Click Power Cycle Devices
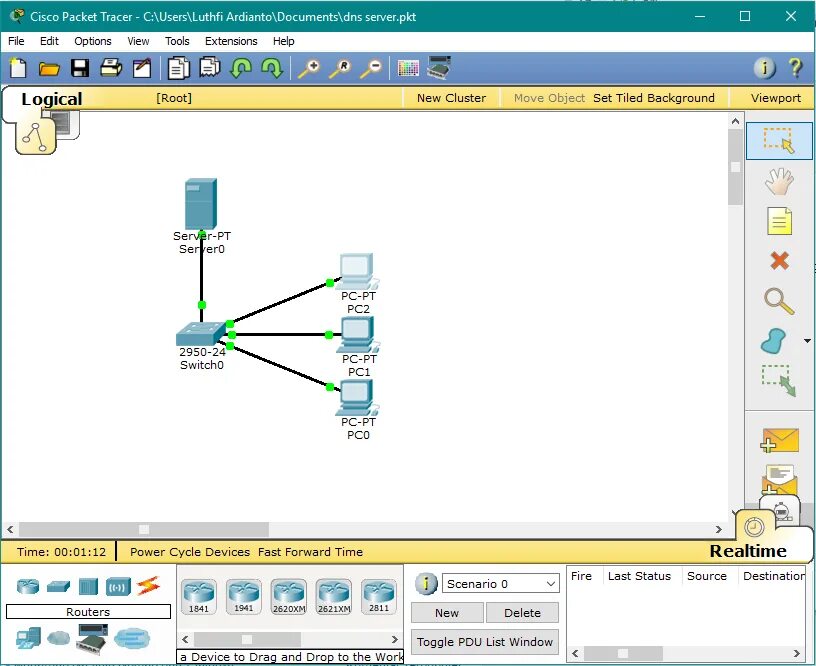Viewport: 816px width, 666px height. (190, 552)
